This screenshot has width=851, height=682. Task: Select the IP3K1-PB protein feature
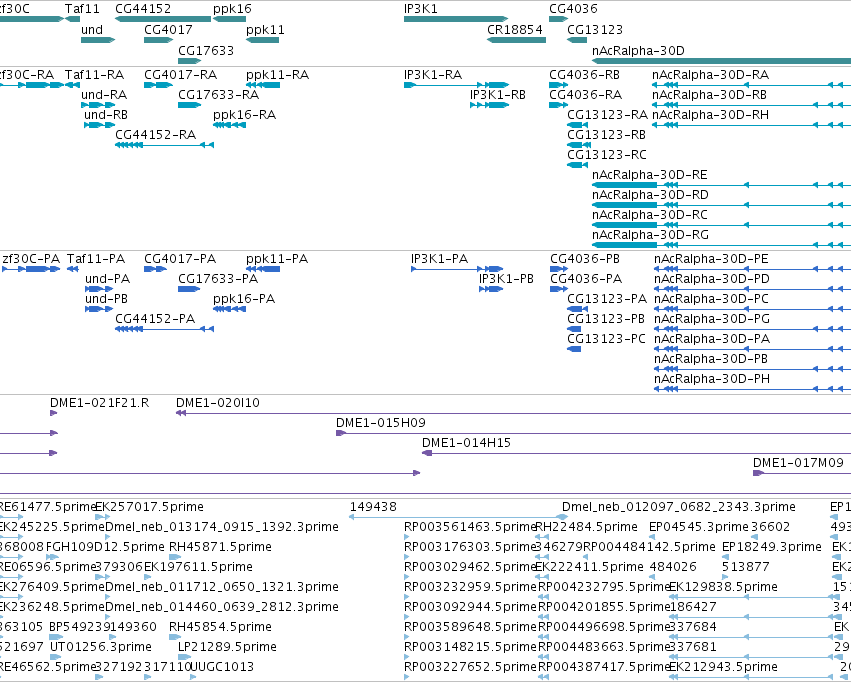pos(491,289)
